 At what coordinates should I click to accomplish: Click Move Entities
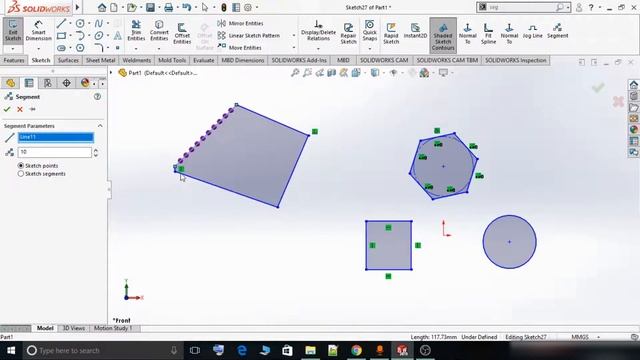click(239, 47)
